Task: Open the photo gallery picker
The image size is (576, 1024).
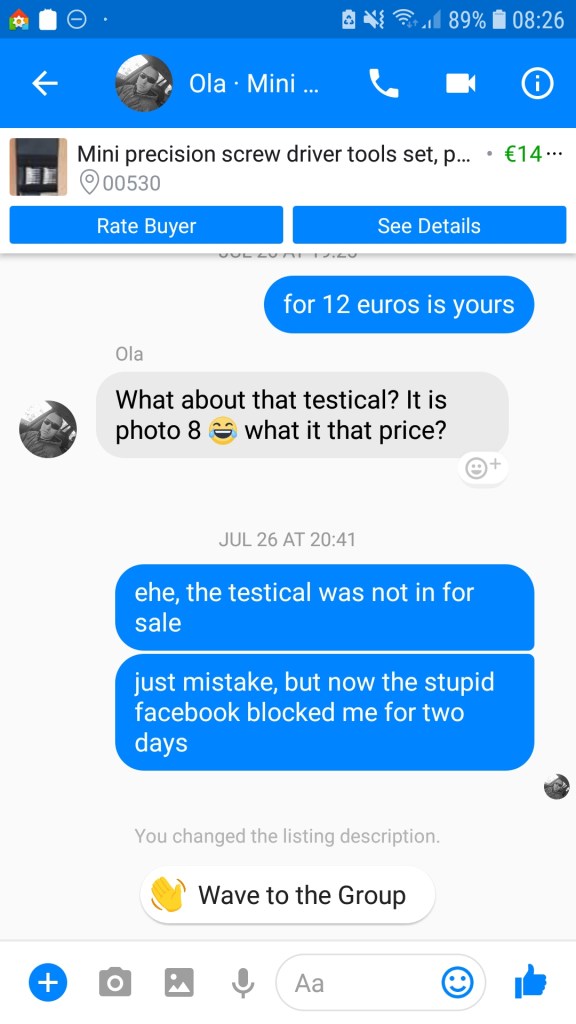Action: pos(178,982)
